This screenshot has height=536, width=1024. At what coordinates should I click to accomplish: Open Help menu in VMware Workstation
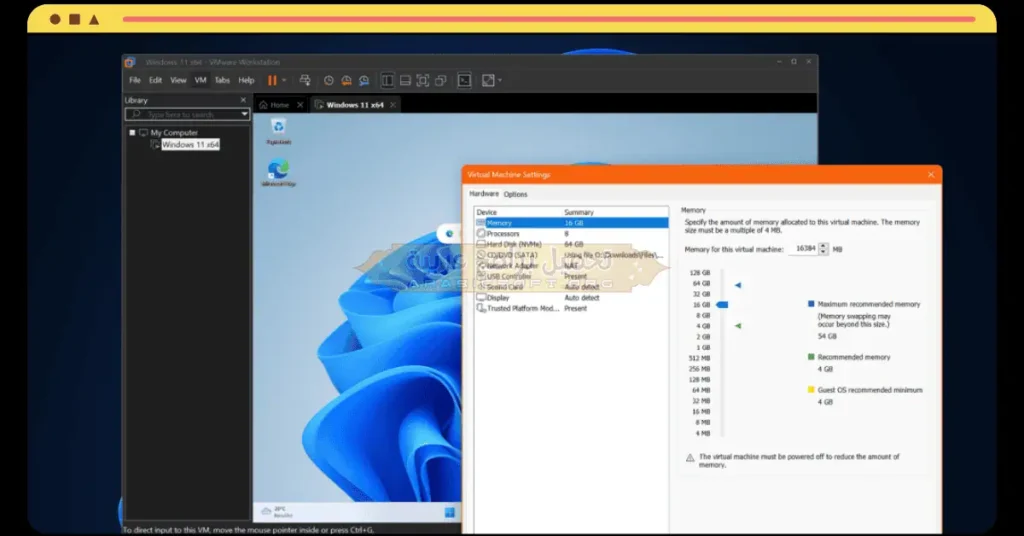pos(246,80)
